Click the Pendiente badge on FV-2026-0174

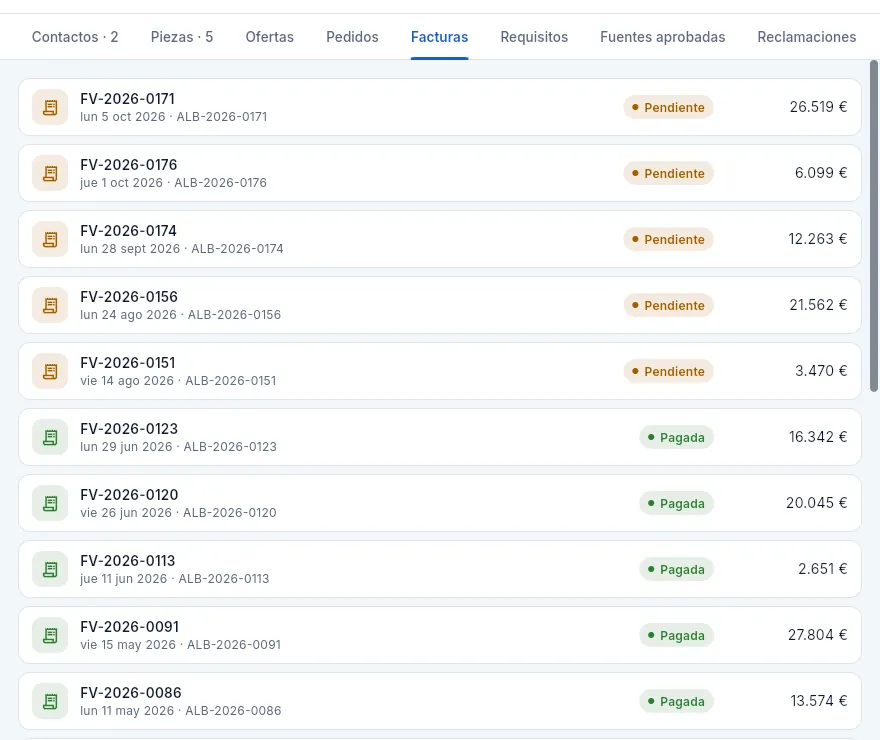pos(668,240)
